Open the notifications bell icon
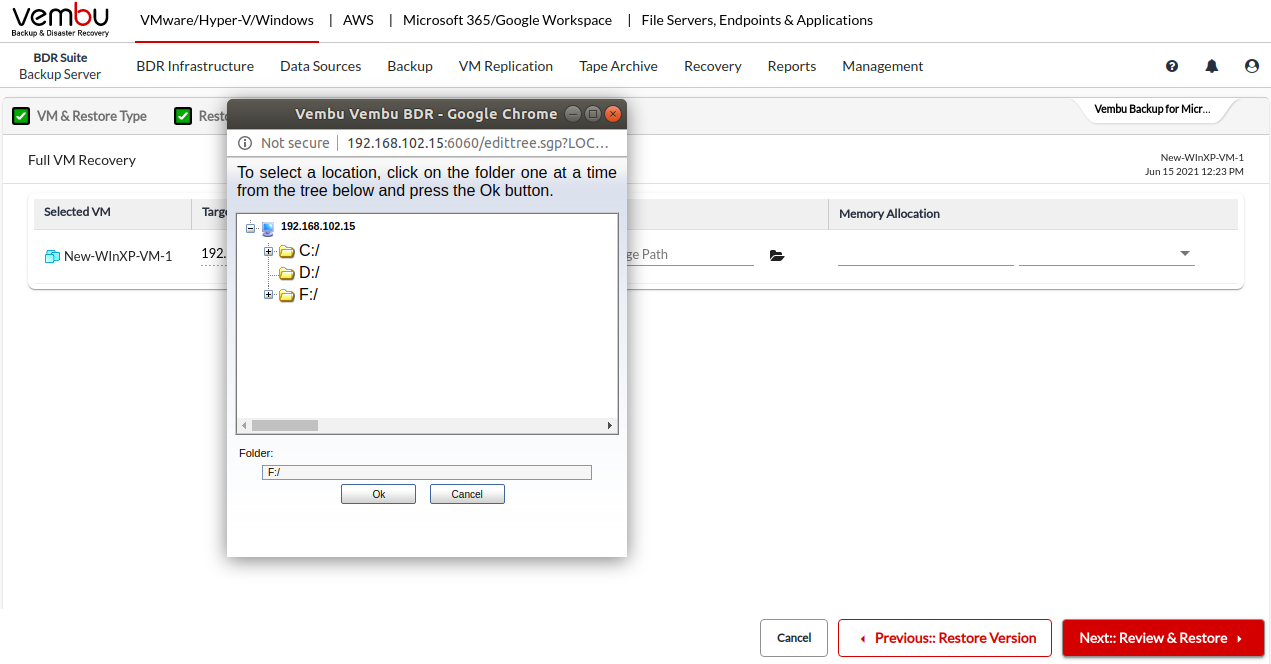1271x664 pixels. pyautogui.click(x=1212, y=66)
